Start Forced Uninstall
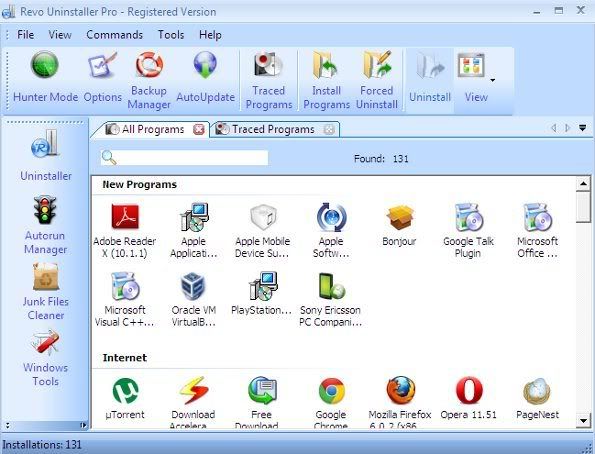The image size is (595, 454). (377, 80)
